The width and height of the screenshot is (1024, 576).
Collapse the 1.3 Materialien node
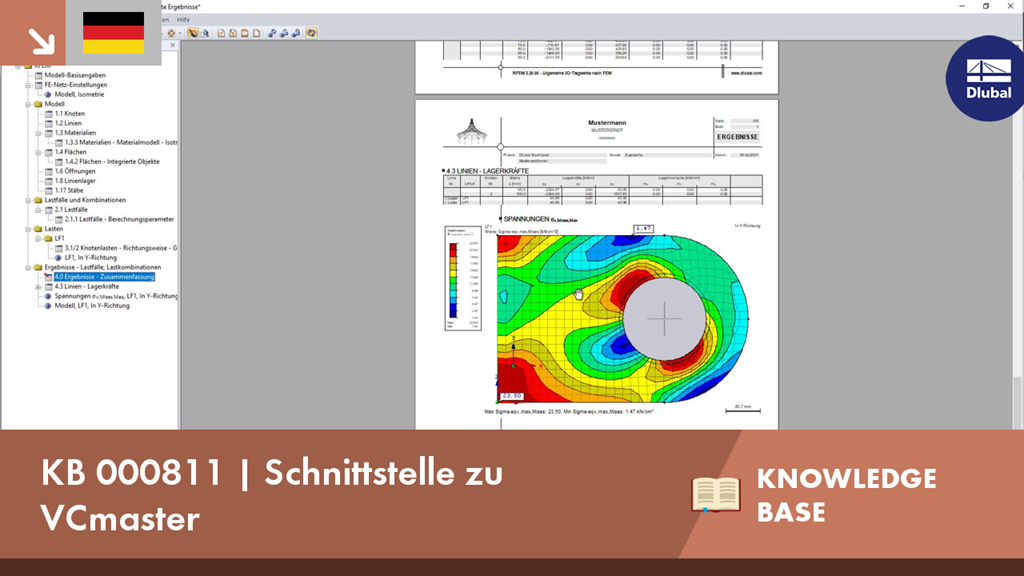[x=38, y=133]
